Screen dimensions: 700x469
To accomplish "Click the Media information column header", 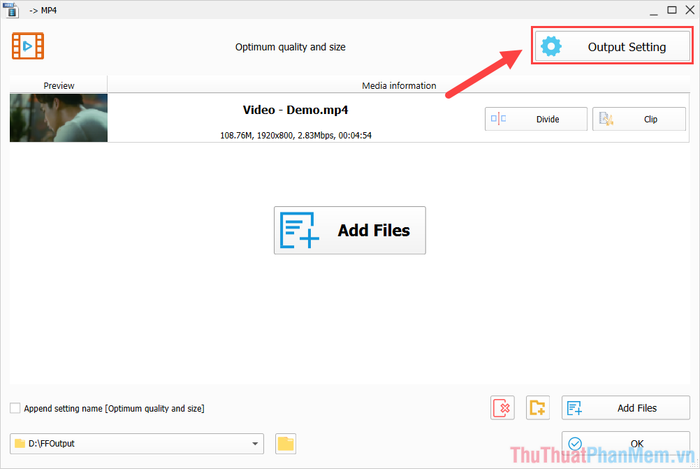I will [x=399, y=85].
